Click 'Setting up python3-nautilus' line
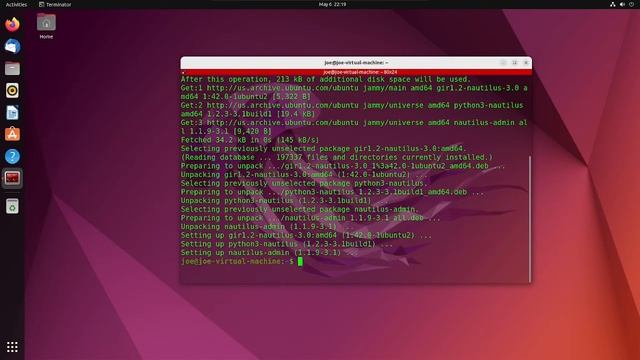This screenshot has width=640, height=360. point(287,244)
